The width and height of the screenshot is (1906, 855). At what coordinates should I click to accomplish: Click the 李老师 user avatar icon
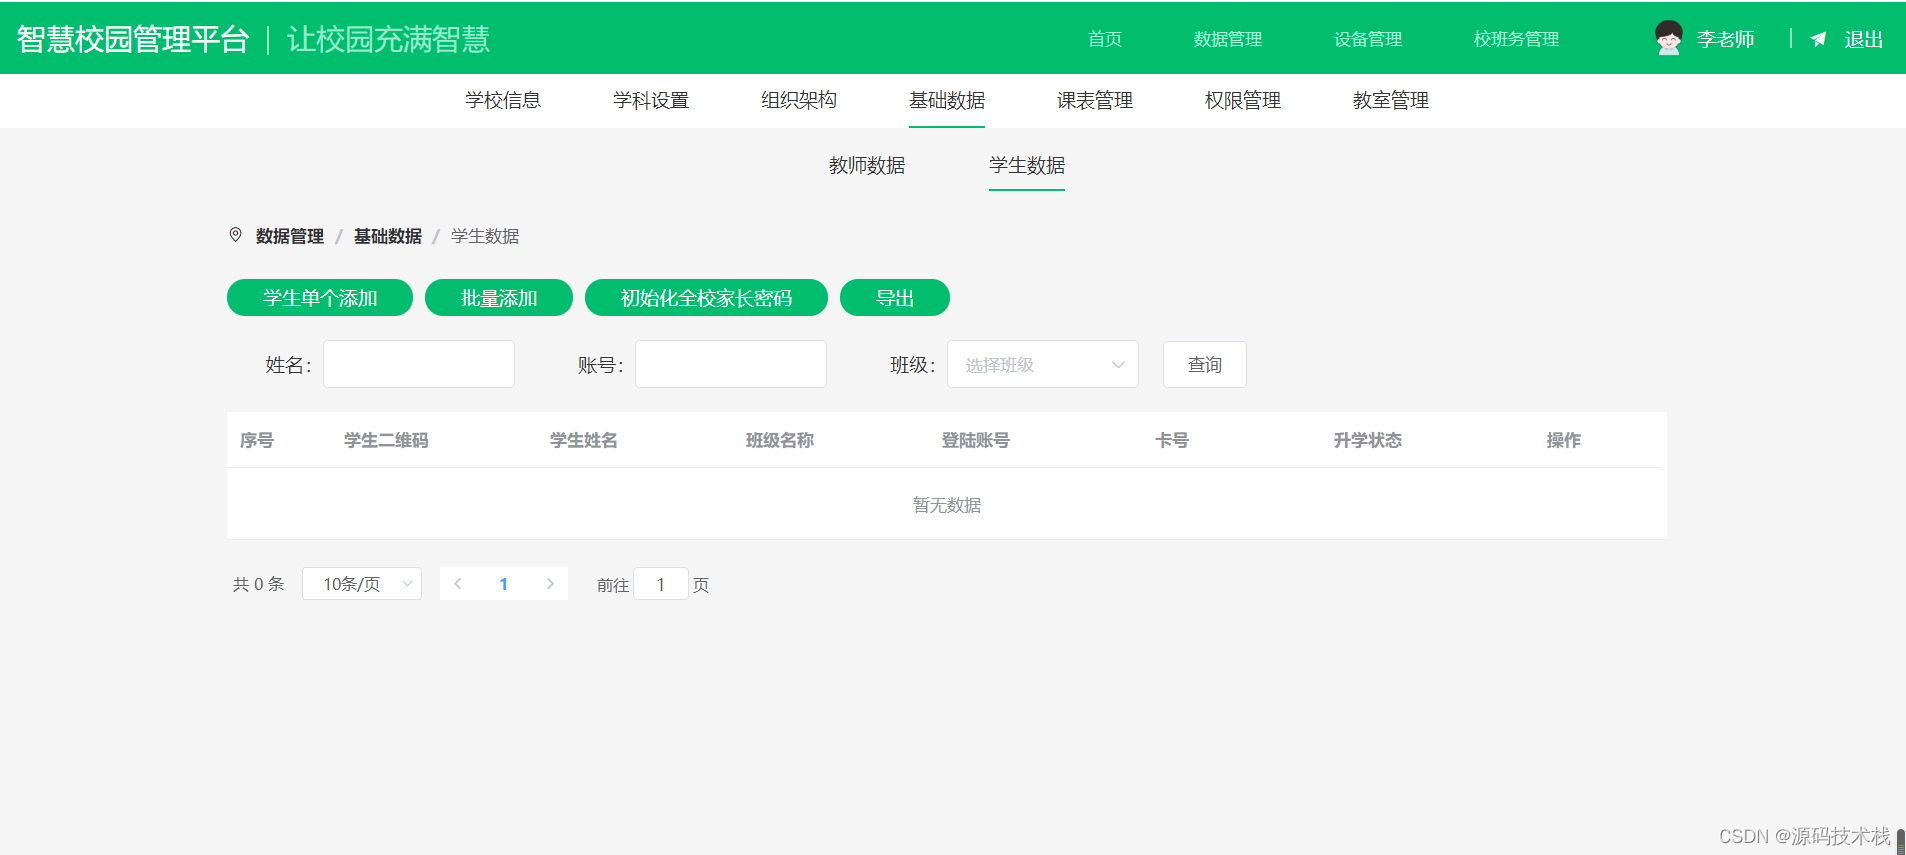pos(1668,38)
